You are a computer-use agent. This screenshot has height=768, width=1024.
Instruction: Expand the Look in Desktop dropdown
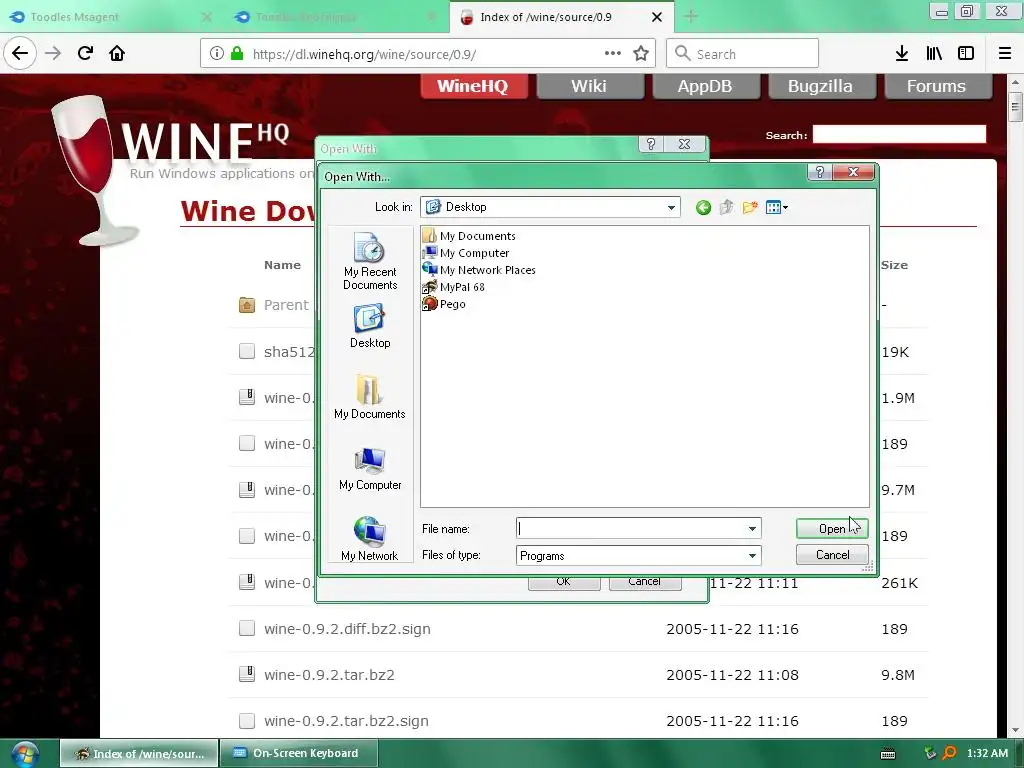coord(671,208)
